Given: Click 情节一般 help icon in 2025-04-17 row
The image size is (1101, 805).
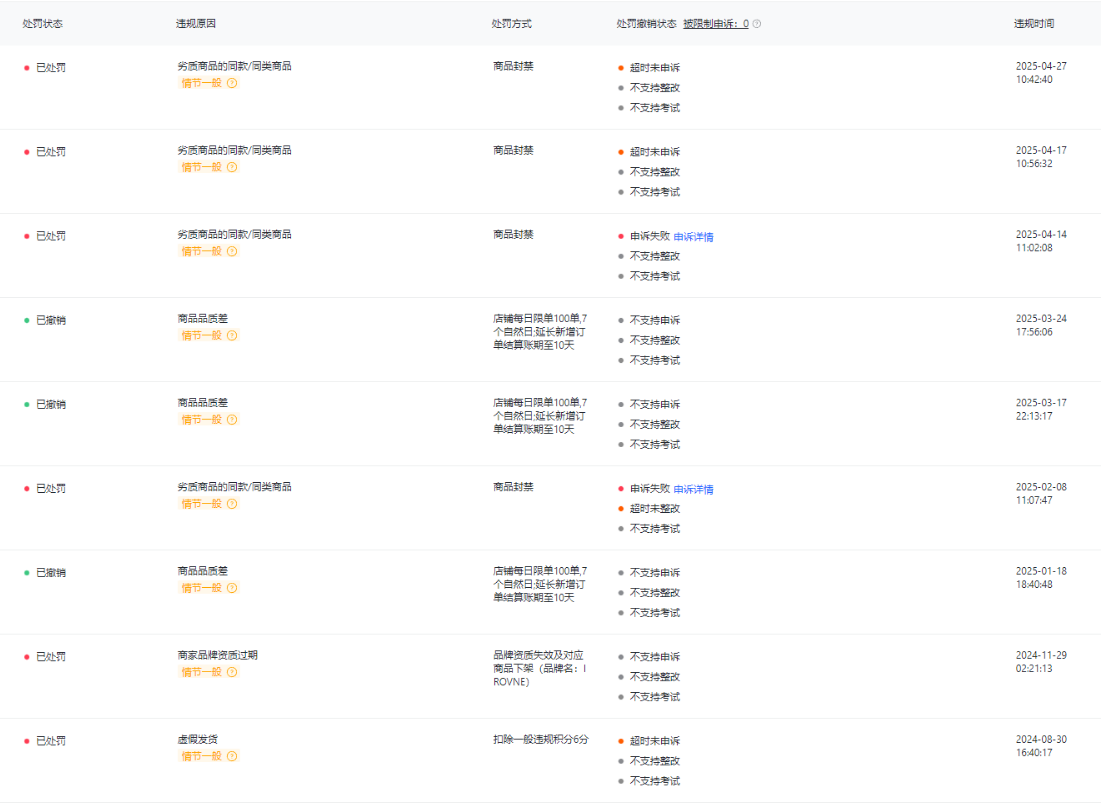Looking at the screenshot, I should pos(232,167).
